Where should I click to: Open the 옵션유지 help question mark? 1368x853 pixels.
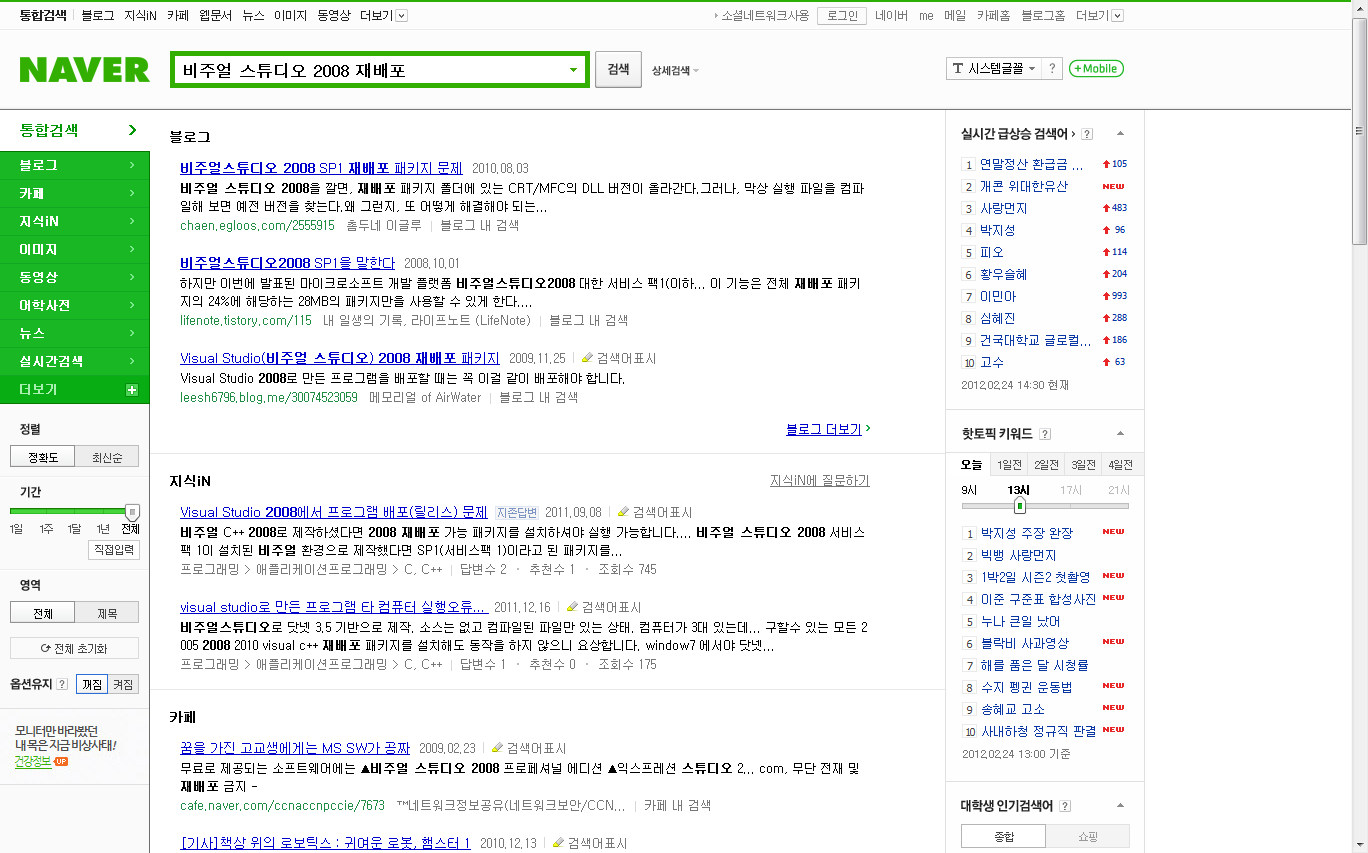pyautogui.click(x=62, y=685)
